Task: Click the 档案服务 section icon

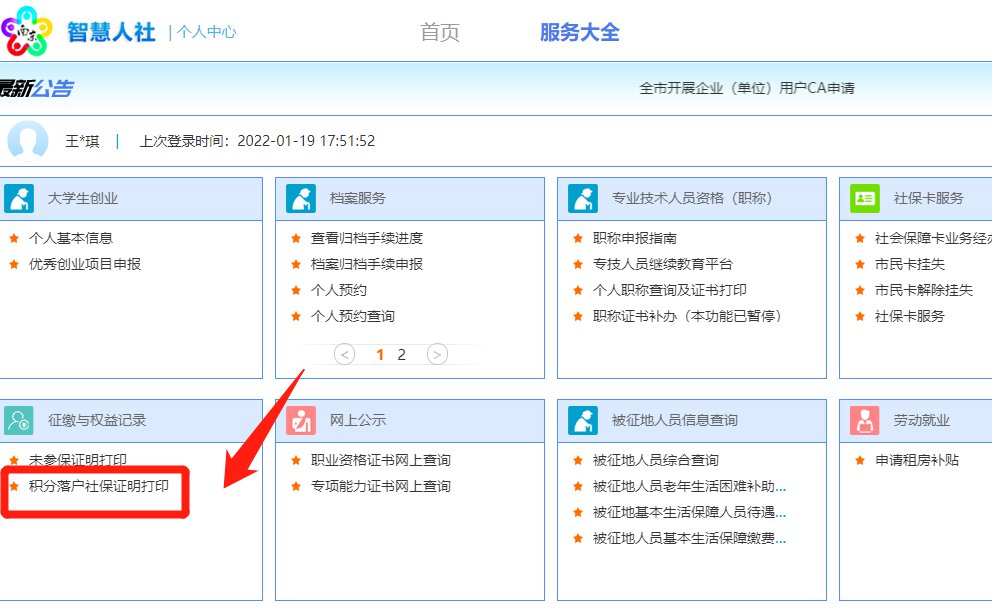Action: 301,198
